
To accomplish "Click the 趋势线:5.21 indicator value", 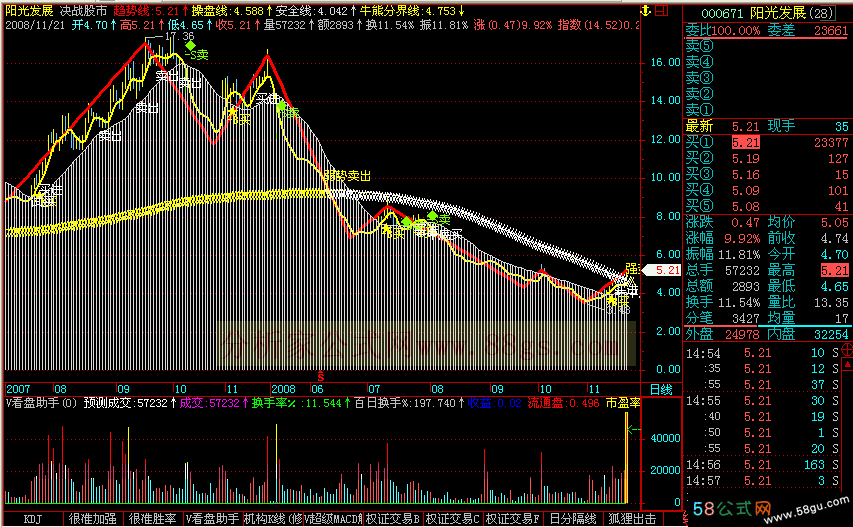I will tap(151, 11).
